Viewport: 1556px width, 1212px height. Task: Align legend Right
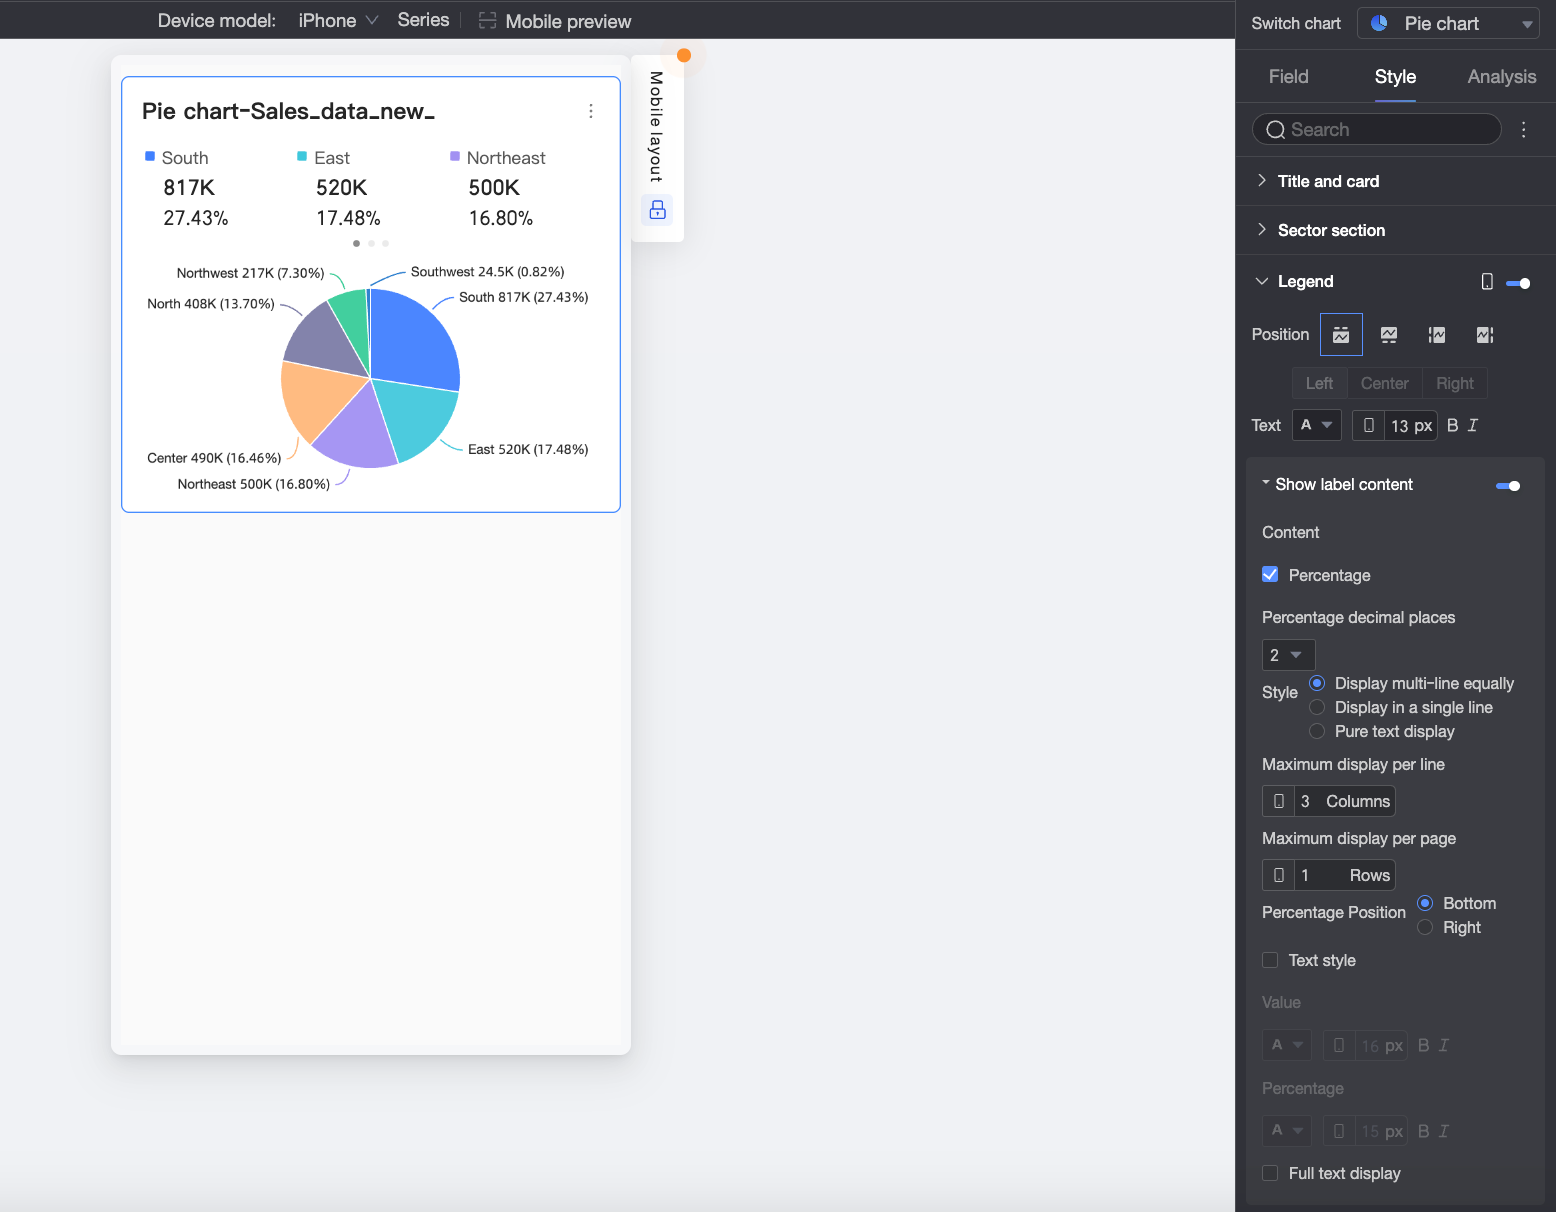[x=1455, y=383]
